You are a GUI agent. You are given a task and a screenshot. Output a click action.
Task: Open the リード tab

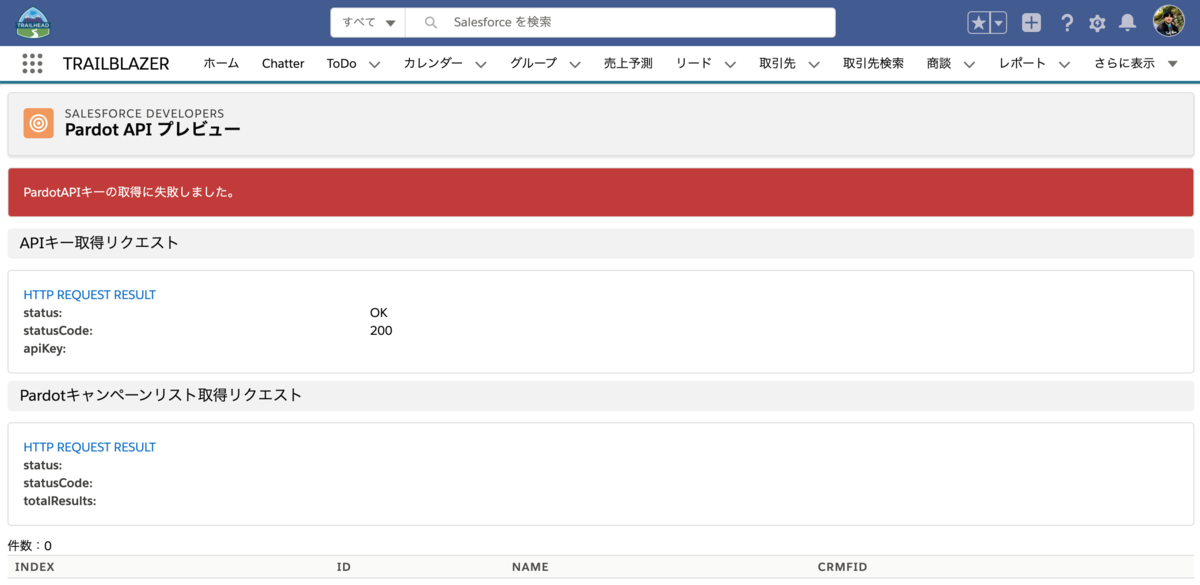click(693, 63)
